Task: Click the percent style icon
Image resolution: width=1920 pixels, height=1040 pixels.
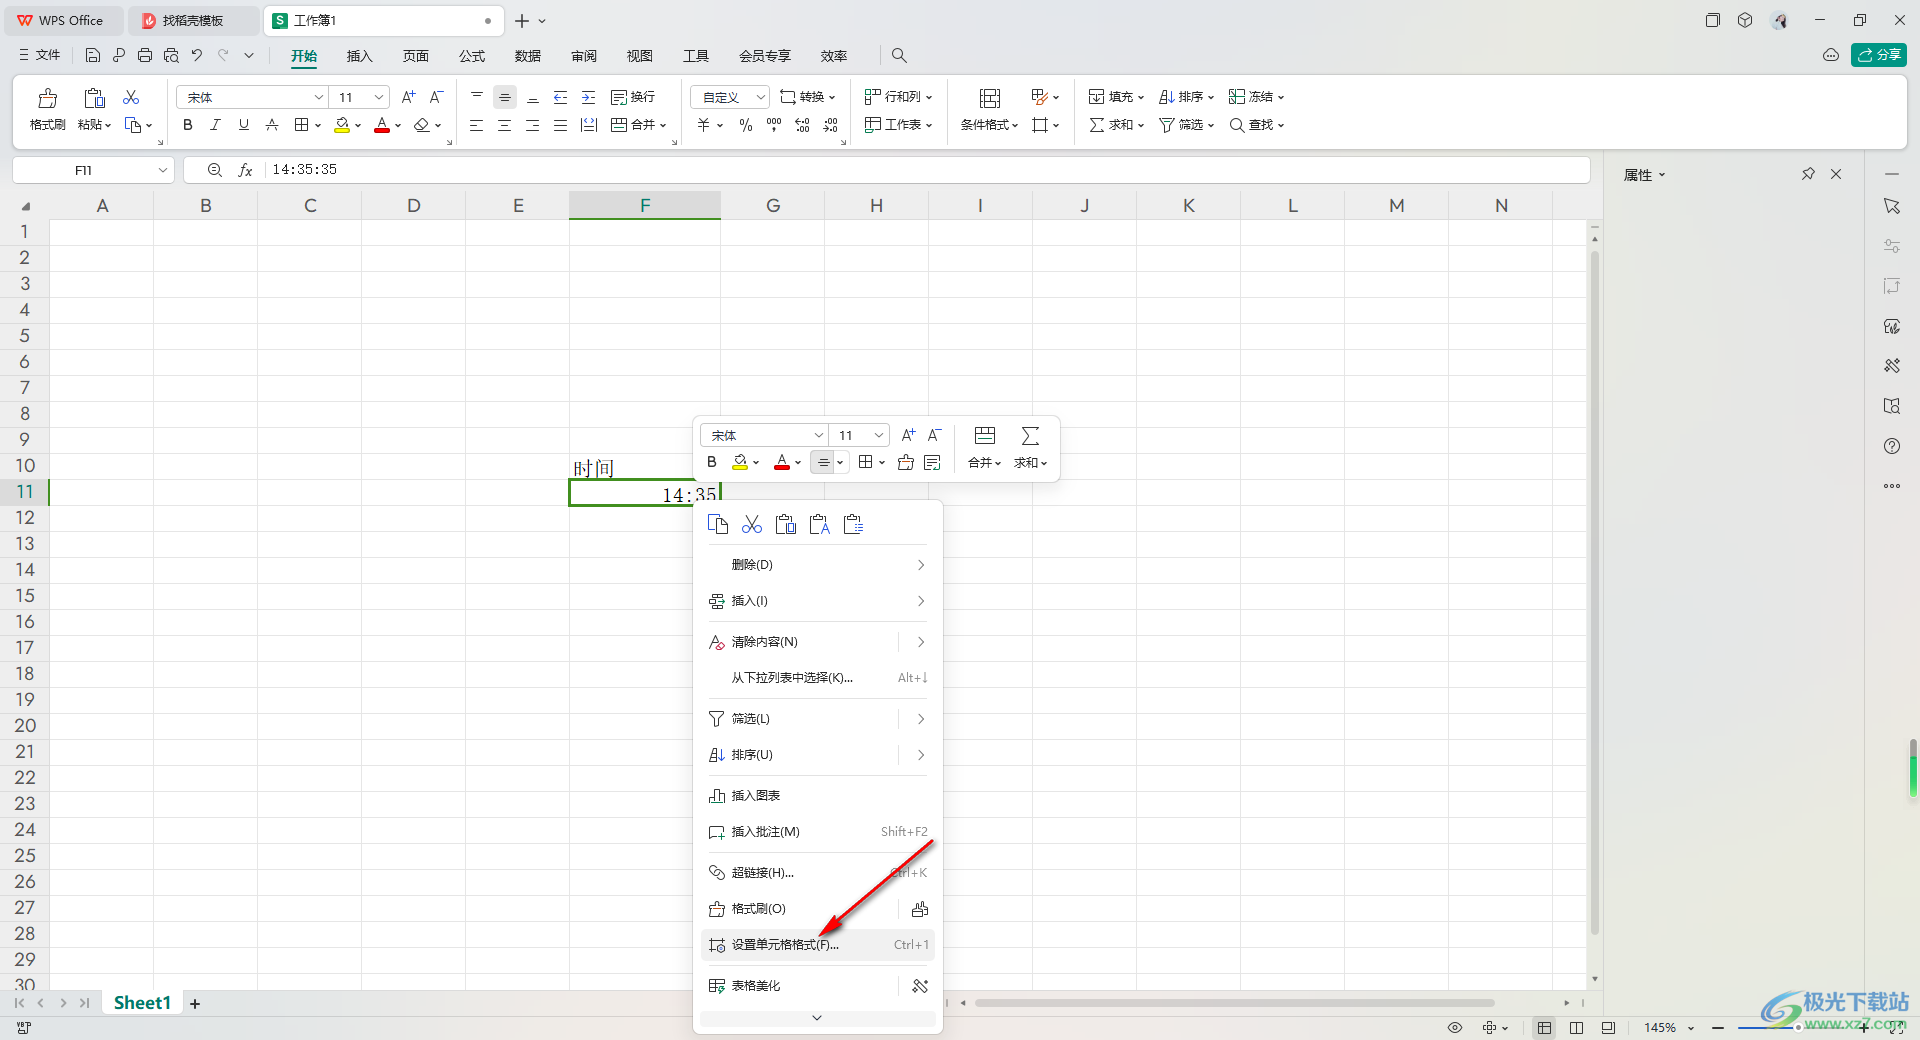Action: click(746, 125)
